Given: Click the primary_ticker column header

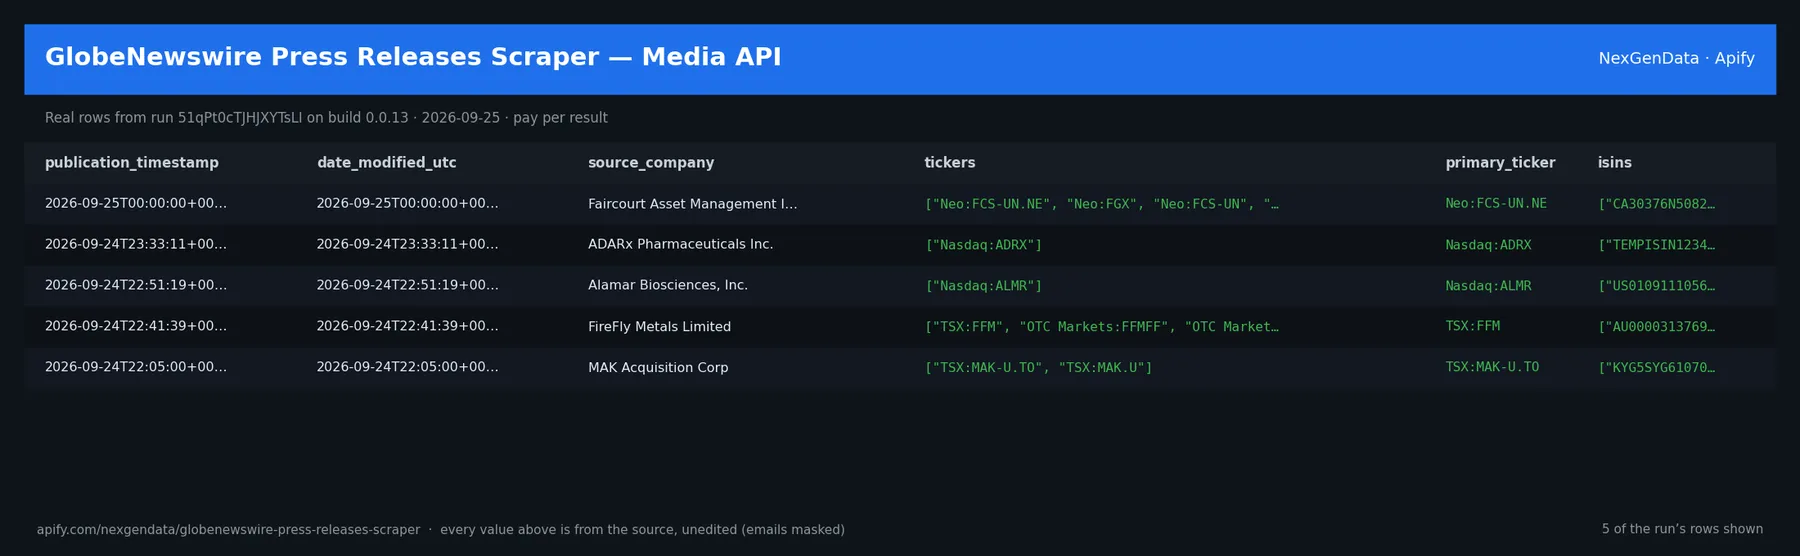Looking at the screenshot, I should point(1500,163).
